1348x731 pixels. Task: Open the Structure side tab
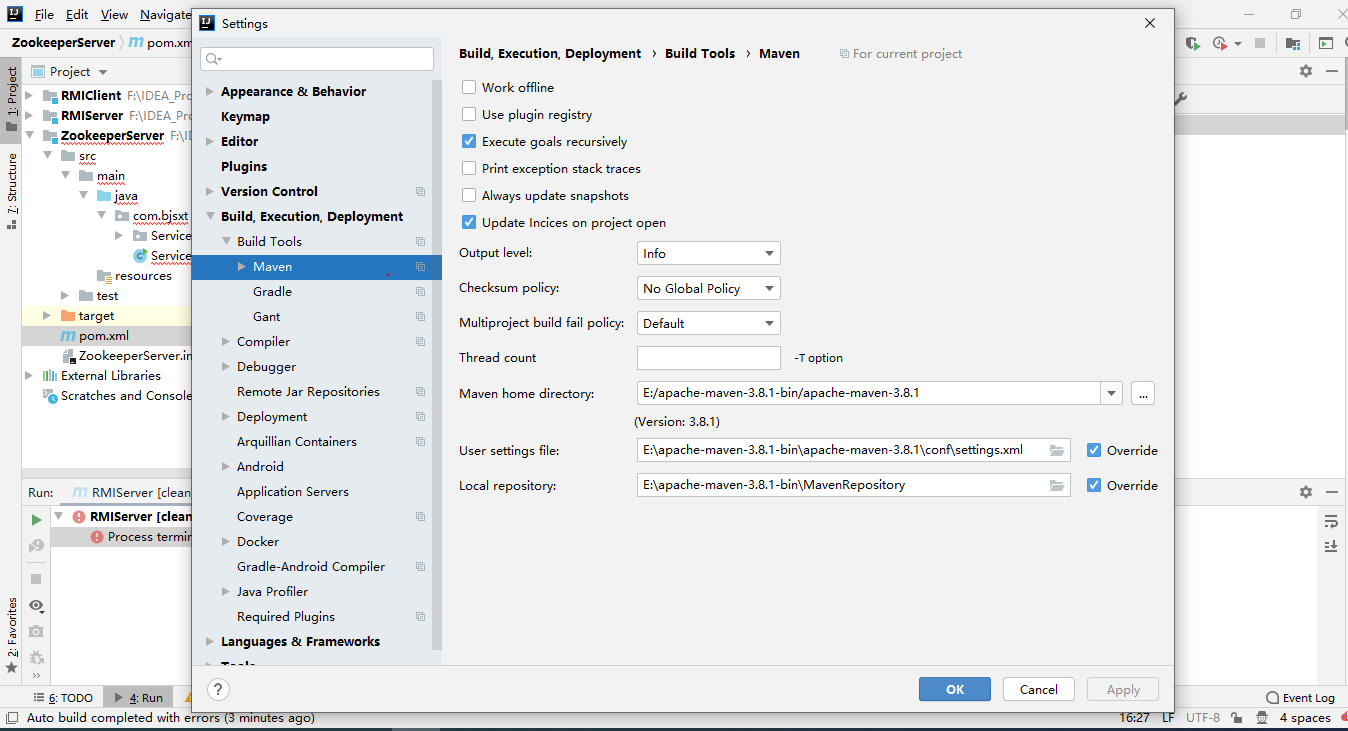coord(12,190)
